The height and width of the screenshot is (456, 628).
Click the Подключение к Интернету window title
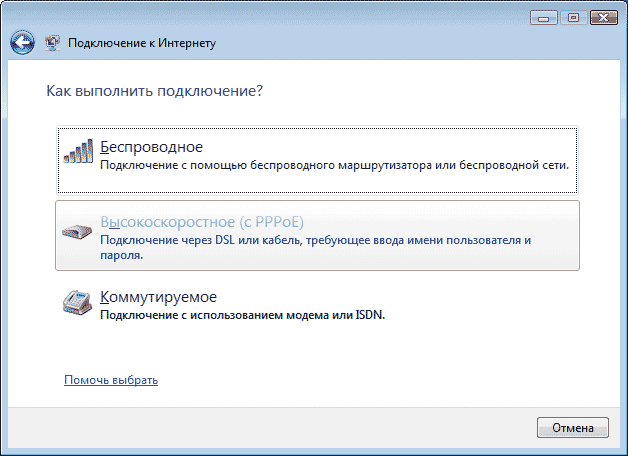(141, 43)
